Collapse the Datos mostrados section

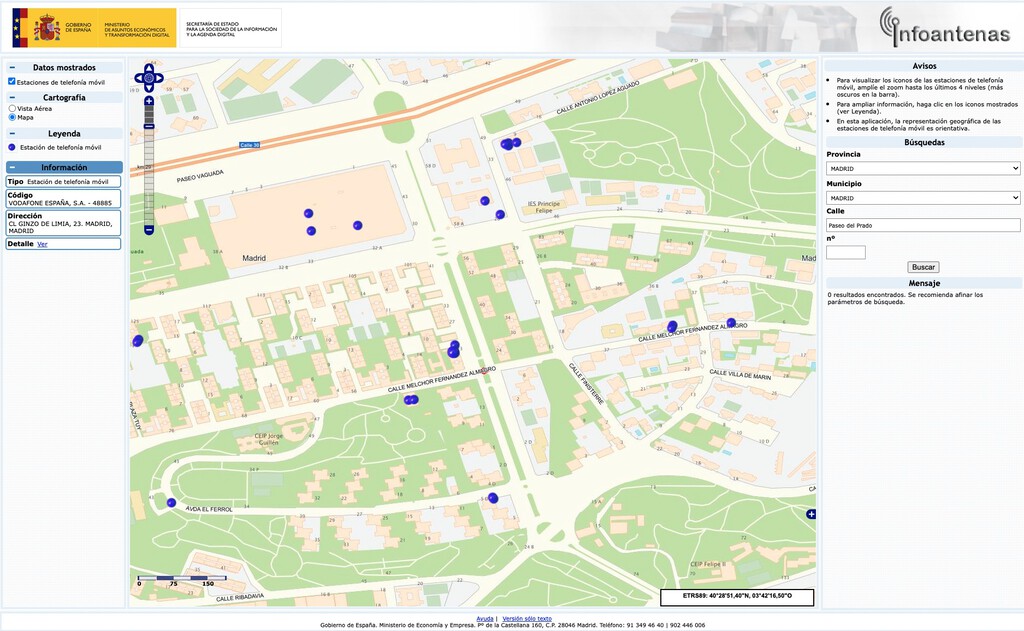tap(12, 68)
